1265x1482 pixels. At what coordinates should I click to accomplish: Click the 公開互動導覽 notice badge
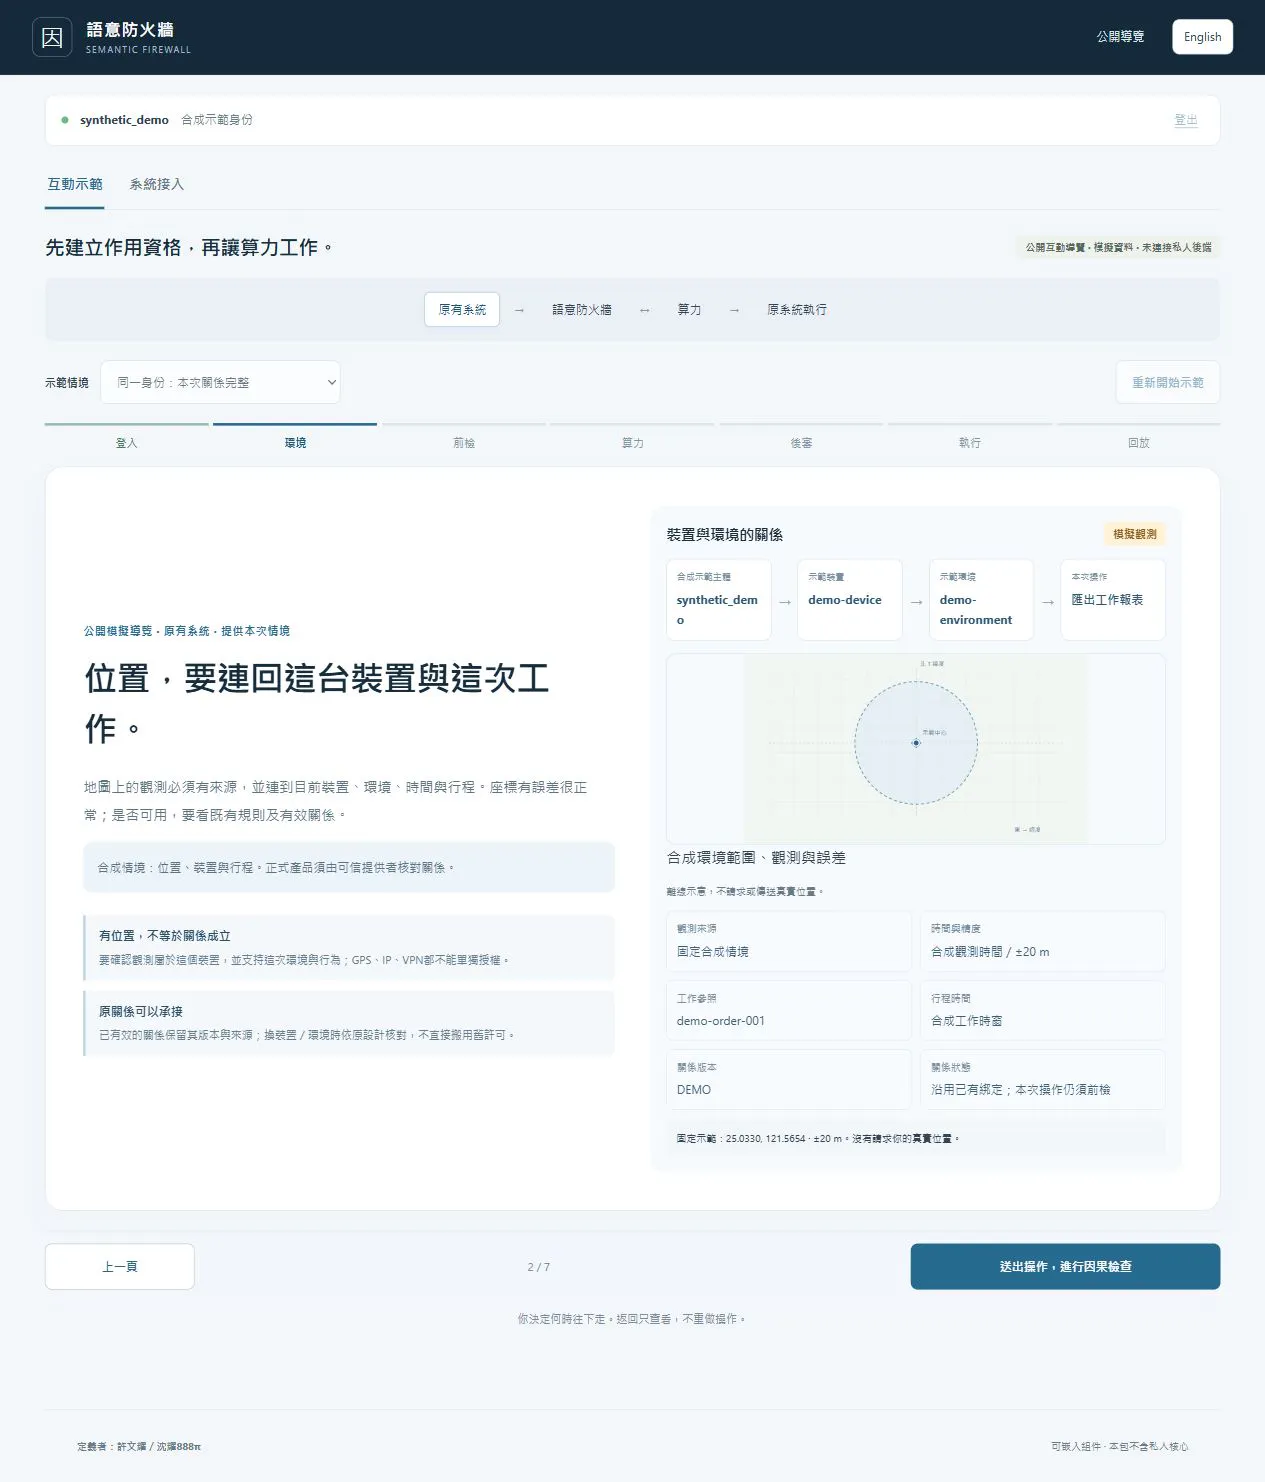tap(1118, 247)
